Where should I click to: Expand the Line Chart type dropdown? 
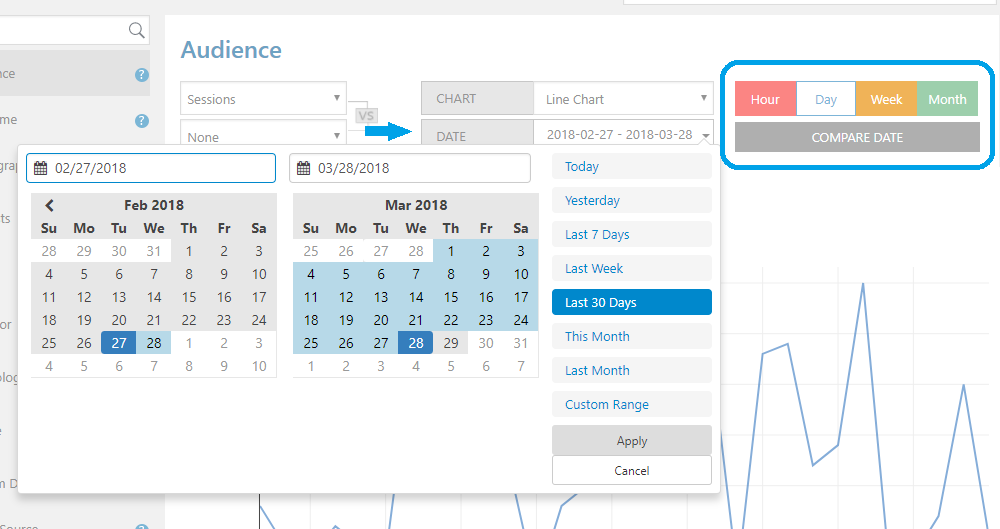pyautogui.click(x=623, y=99)
